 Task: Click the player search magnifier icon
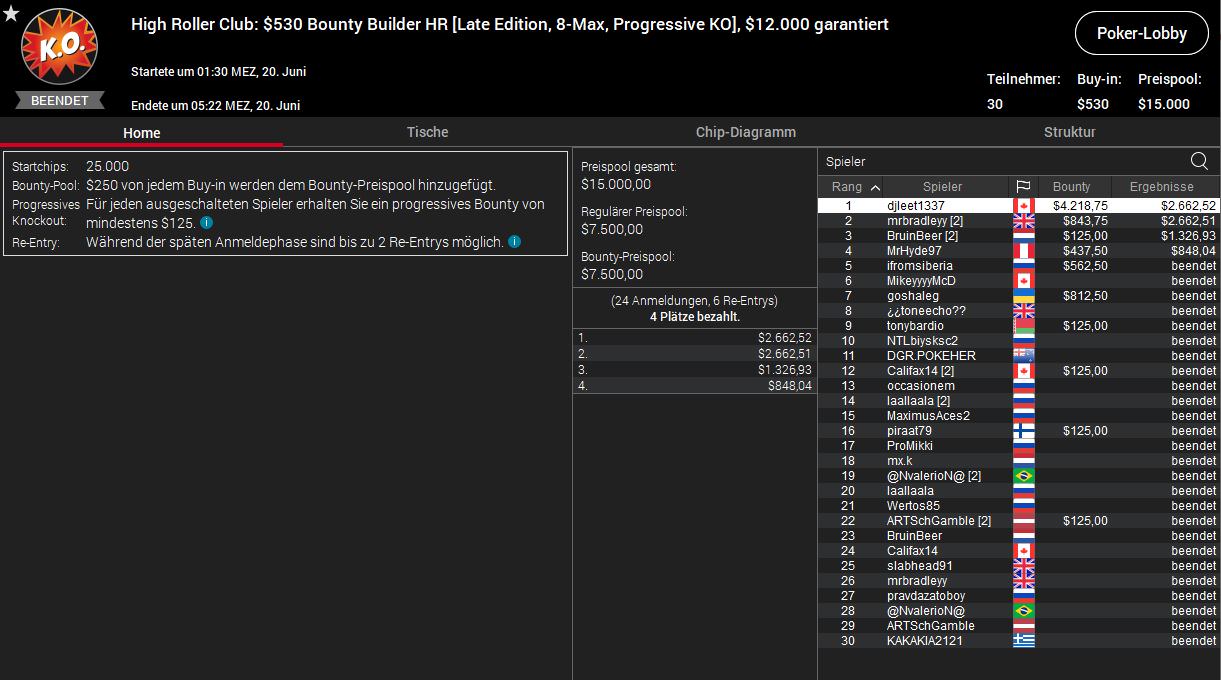point(1199,162)
